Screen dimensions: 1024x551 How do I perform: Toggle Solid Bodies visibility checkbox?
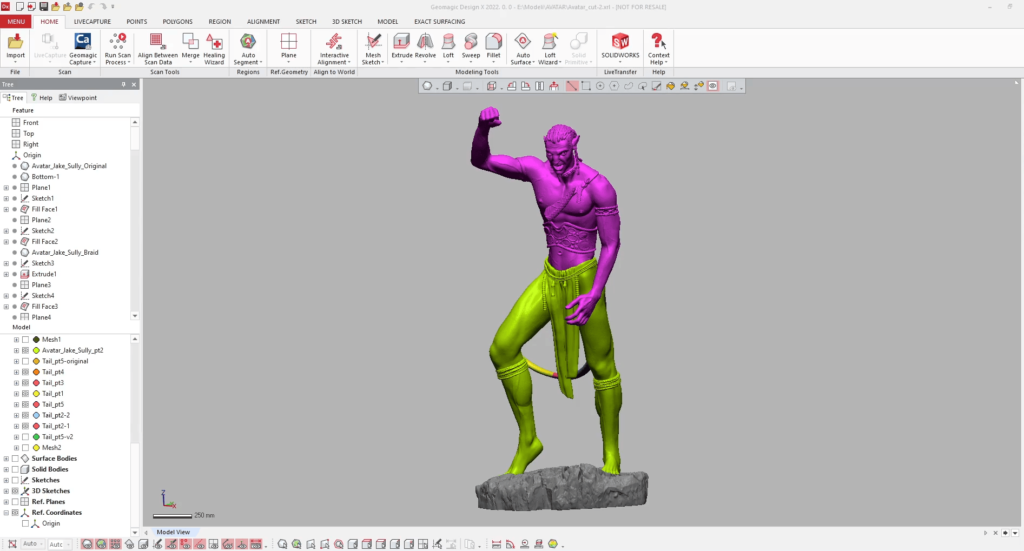pos(15,469)
